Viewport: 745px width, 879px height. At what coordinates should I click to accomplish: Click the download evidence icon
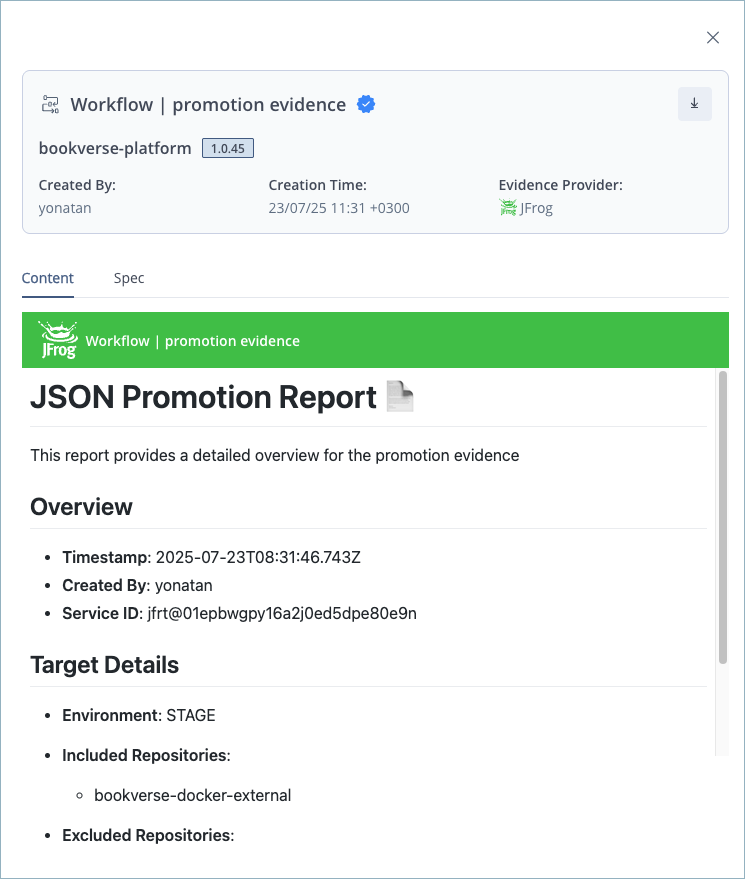[x=695, y=104]
